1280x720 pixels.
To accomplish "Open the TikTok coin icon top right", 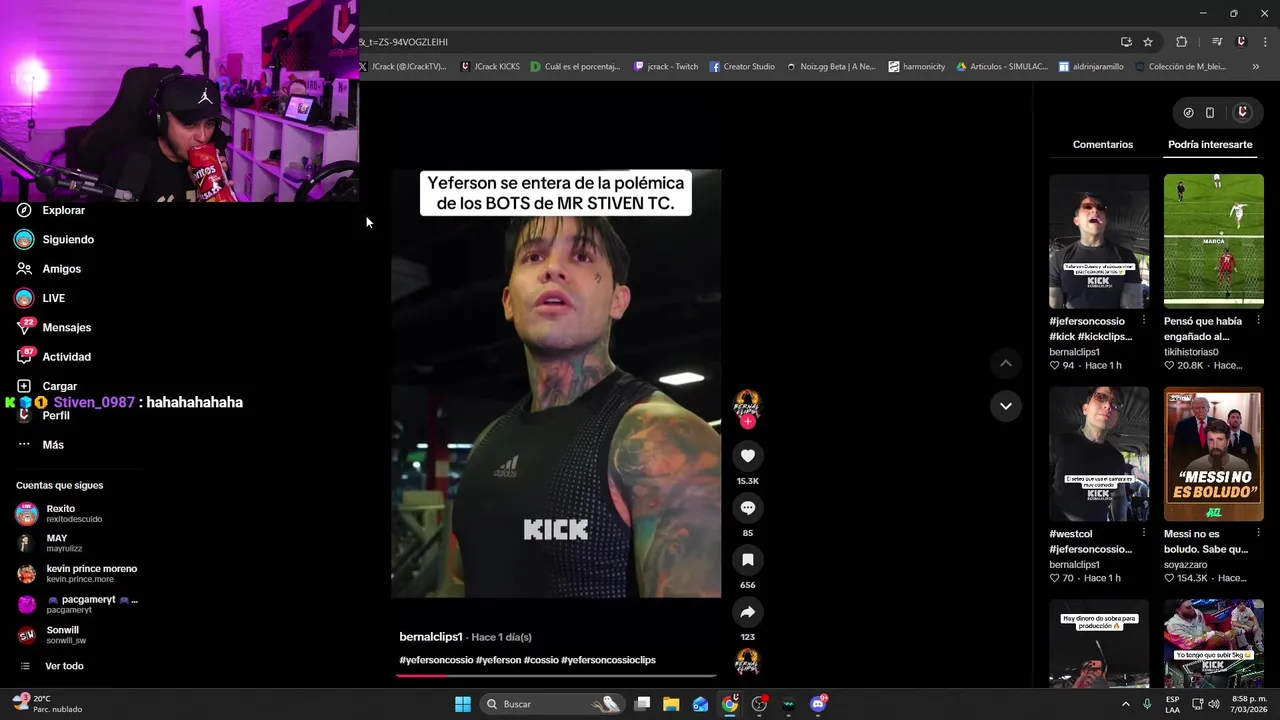I will point(1188,113).
